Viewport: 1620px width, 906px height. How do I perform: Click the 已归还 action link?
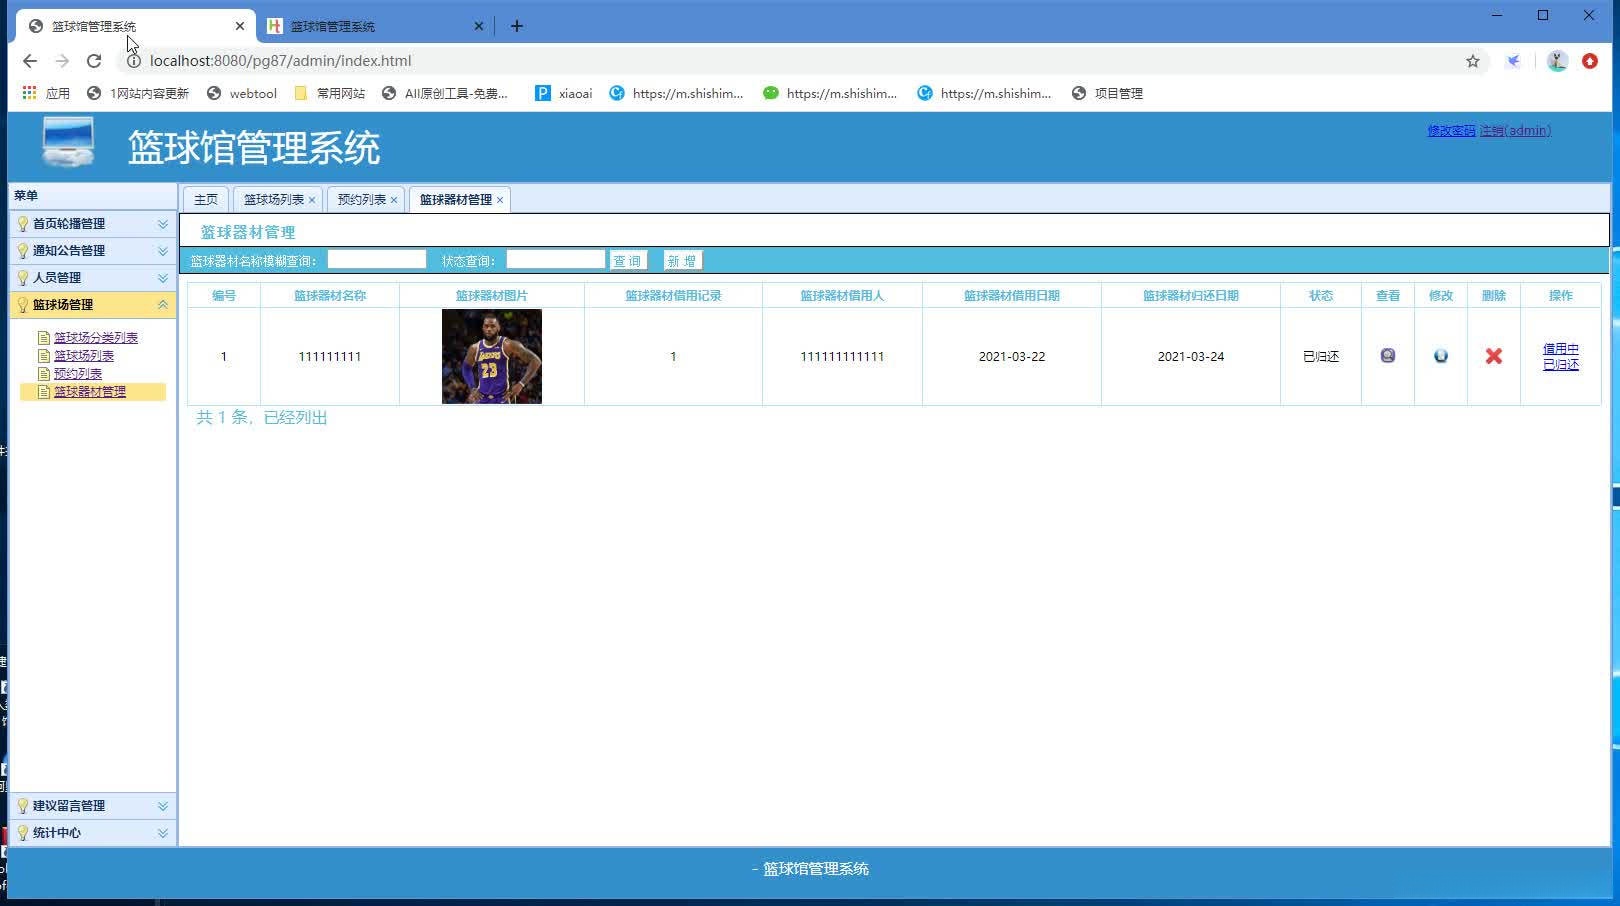pos(1561,365)
